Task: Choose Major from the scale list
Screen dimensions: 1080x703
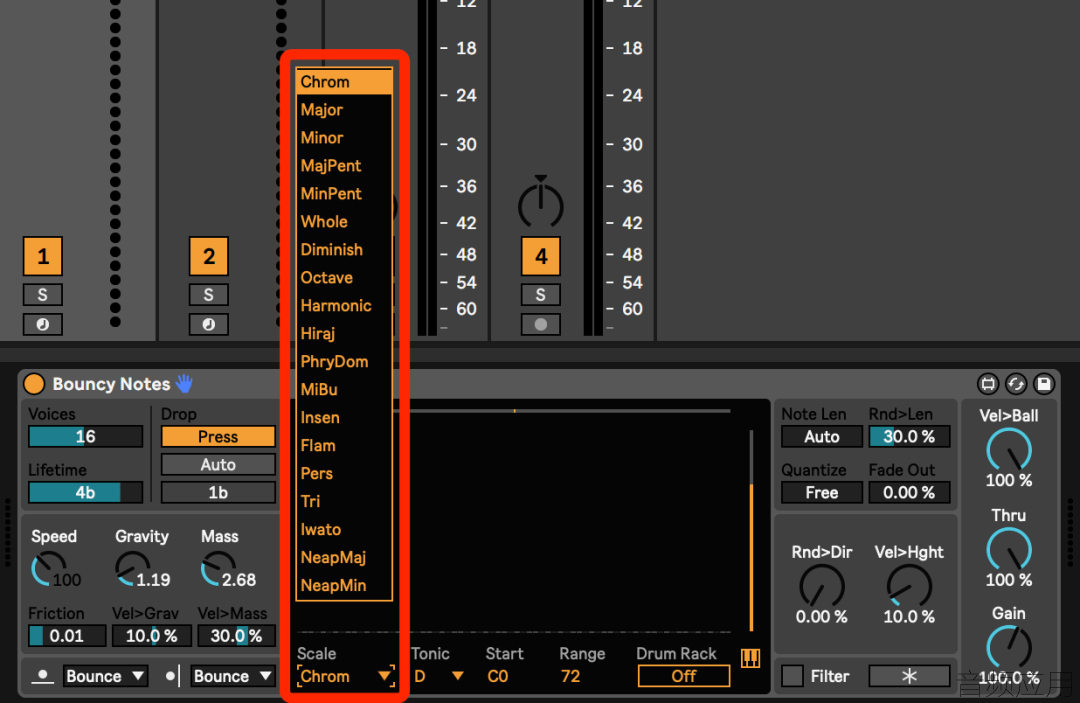Action: click(x=344, y=110)
